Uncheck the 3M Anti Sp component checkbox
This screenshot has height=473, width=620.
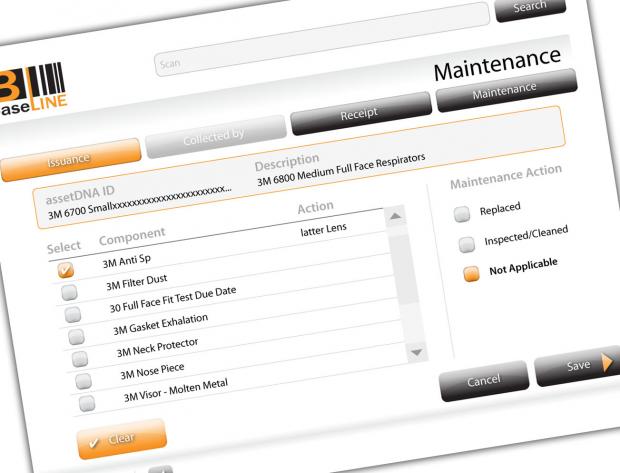66,270
